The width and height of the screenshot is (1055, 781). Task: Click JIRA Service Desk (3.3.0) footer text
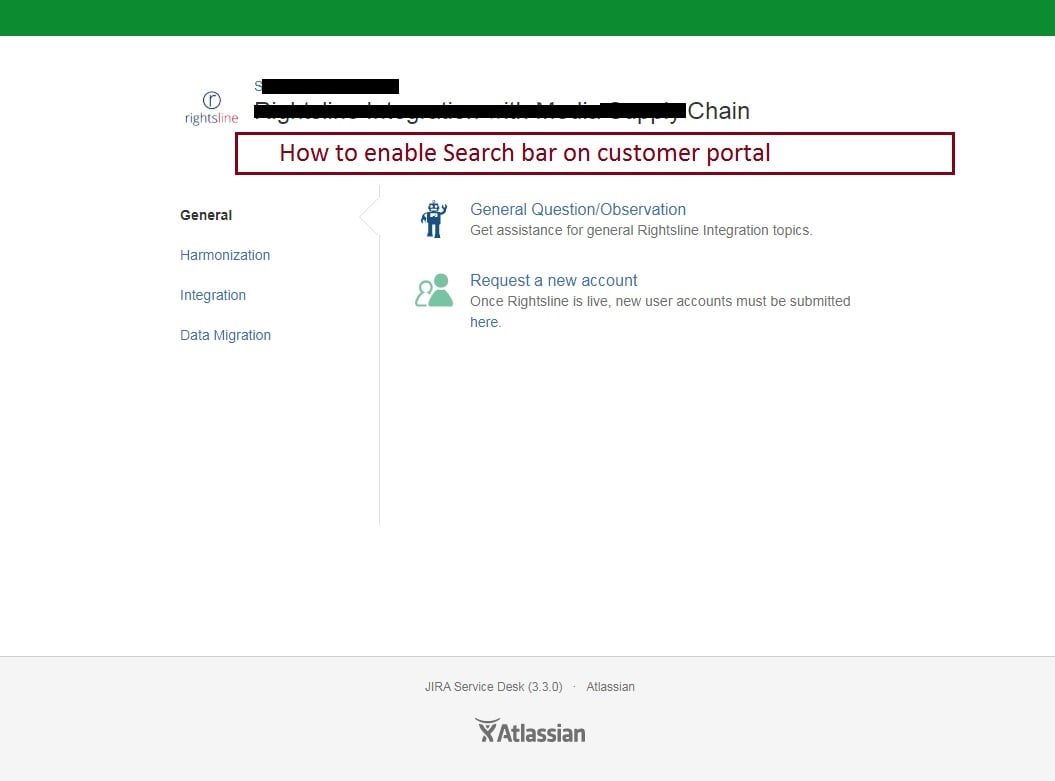tap(493, 687)
